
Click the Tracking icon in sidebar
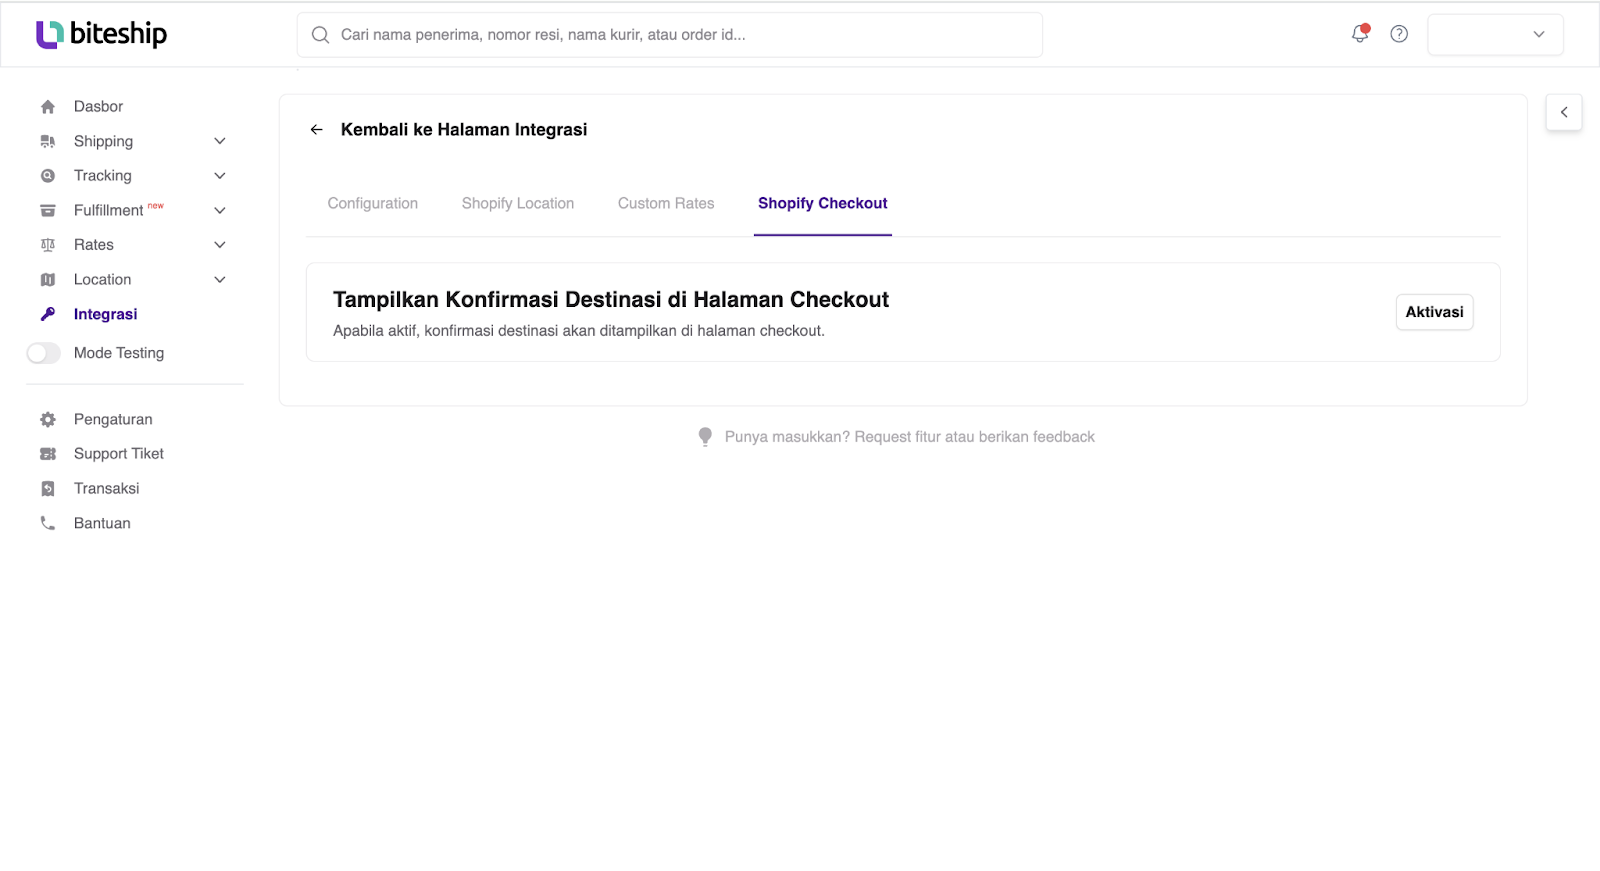pyautogui.click(x=48, y=176)
